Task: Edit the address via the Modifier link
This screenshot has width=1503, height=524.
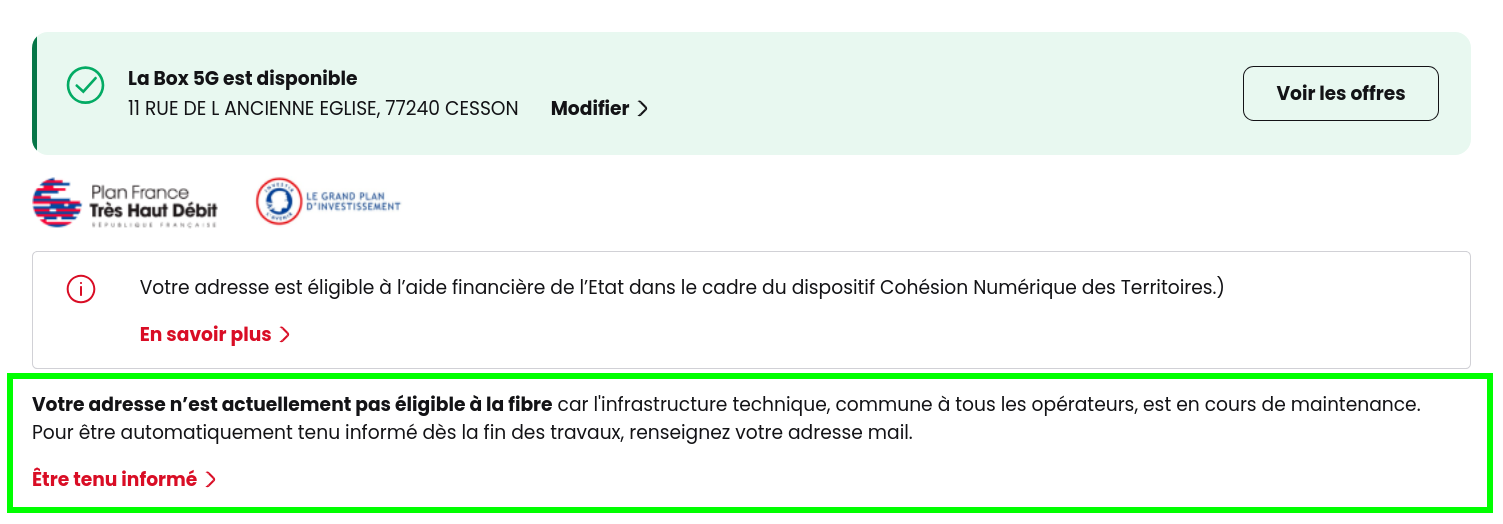Action: [599, 108]
